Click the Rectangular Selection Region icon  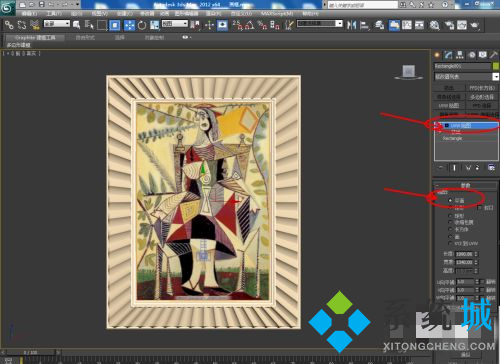102,25
